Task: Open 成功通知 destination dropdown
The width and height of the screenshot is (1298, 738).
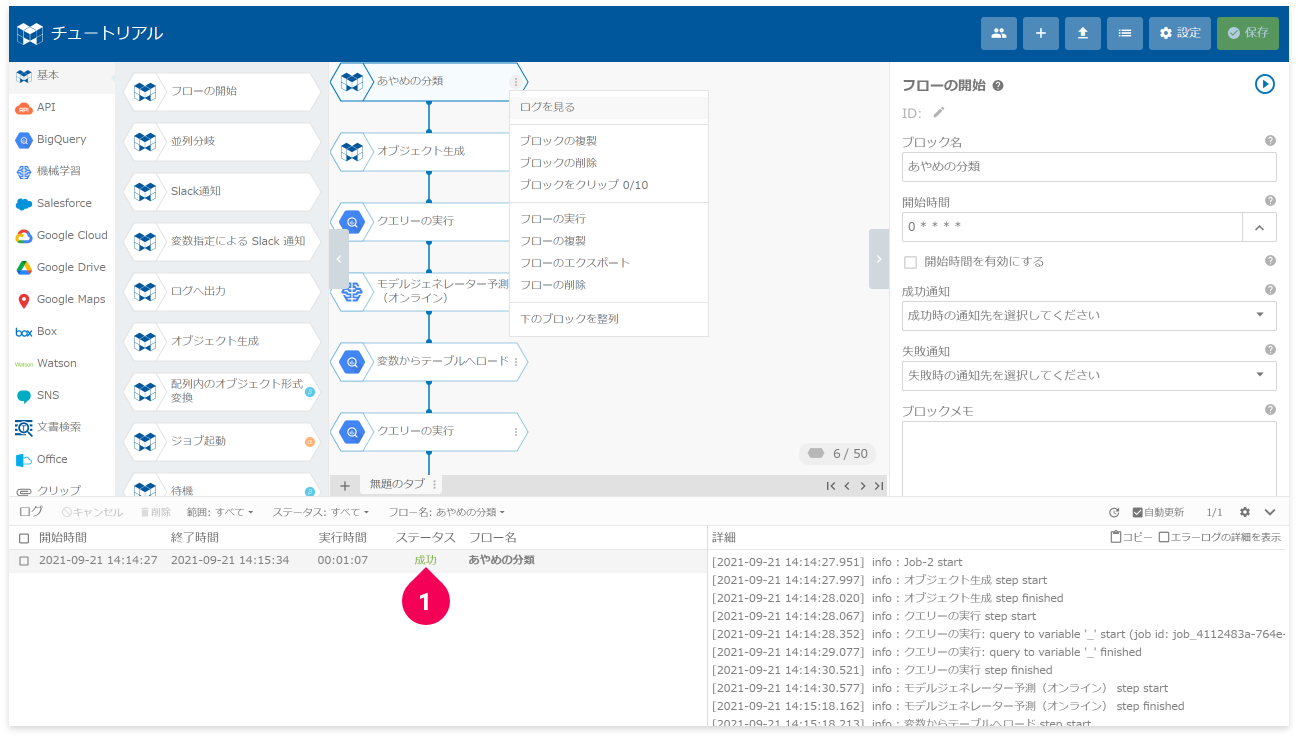Action: coord(1089,315)
